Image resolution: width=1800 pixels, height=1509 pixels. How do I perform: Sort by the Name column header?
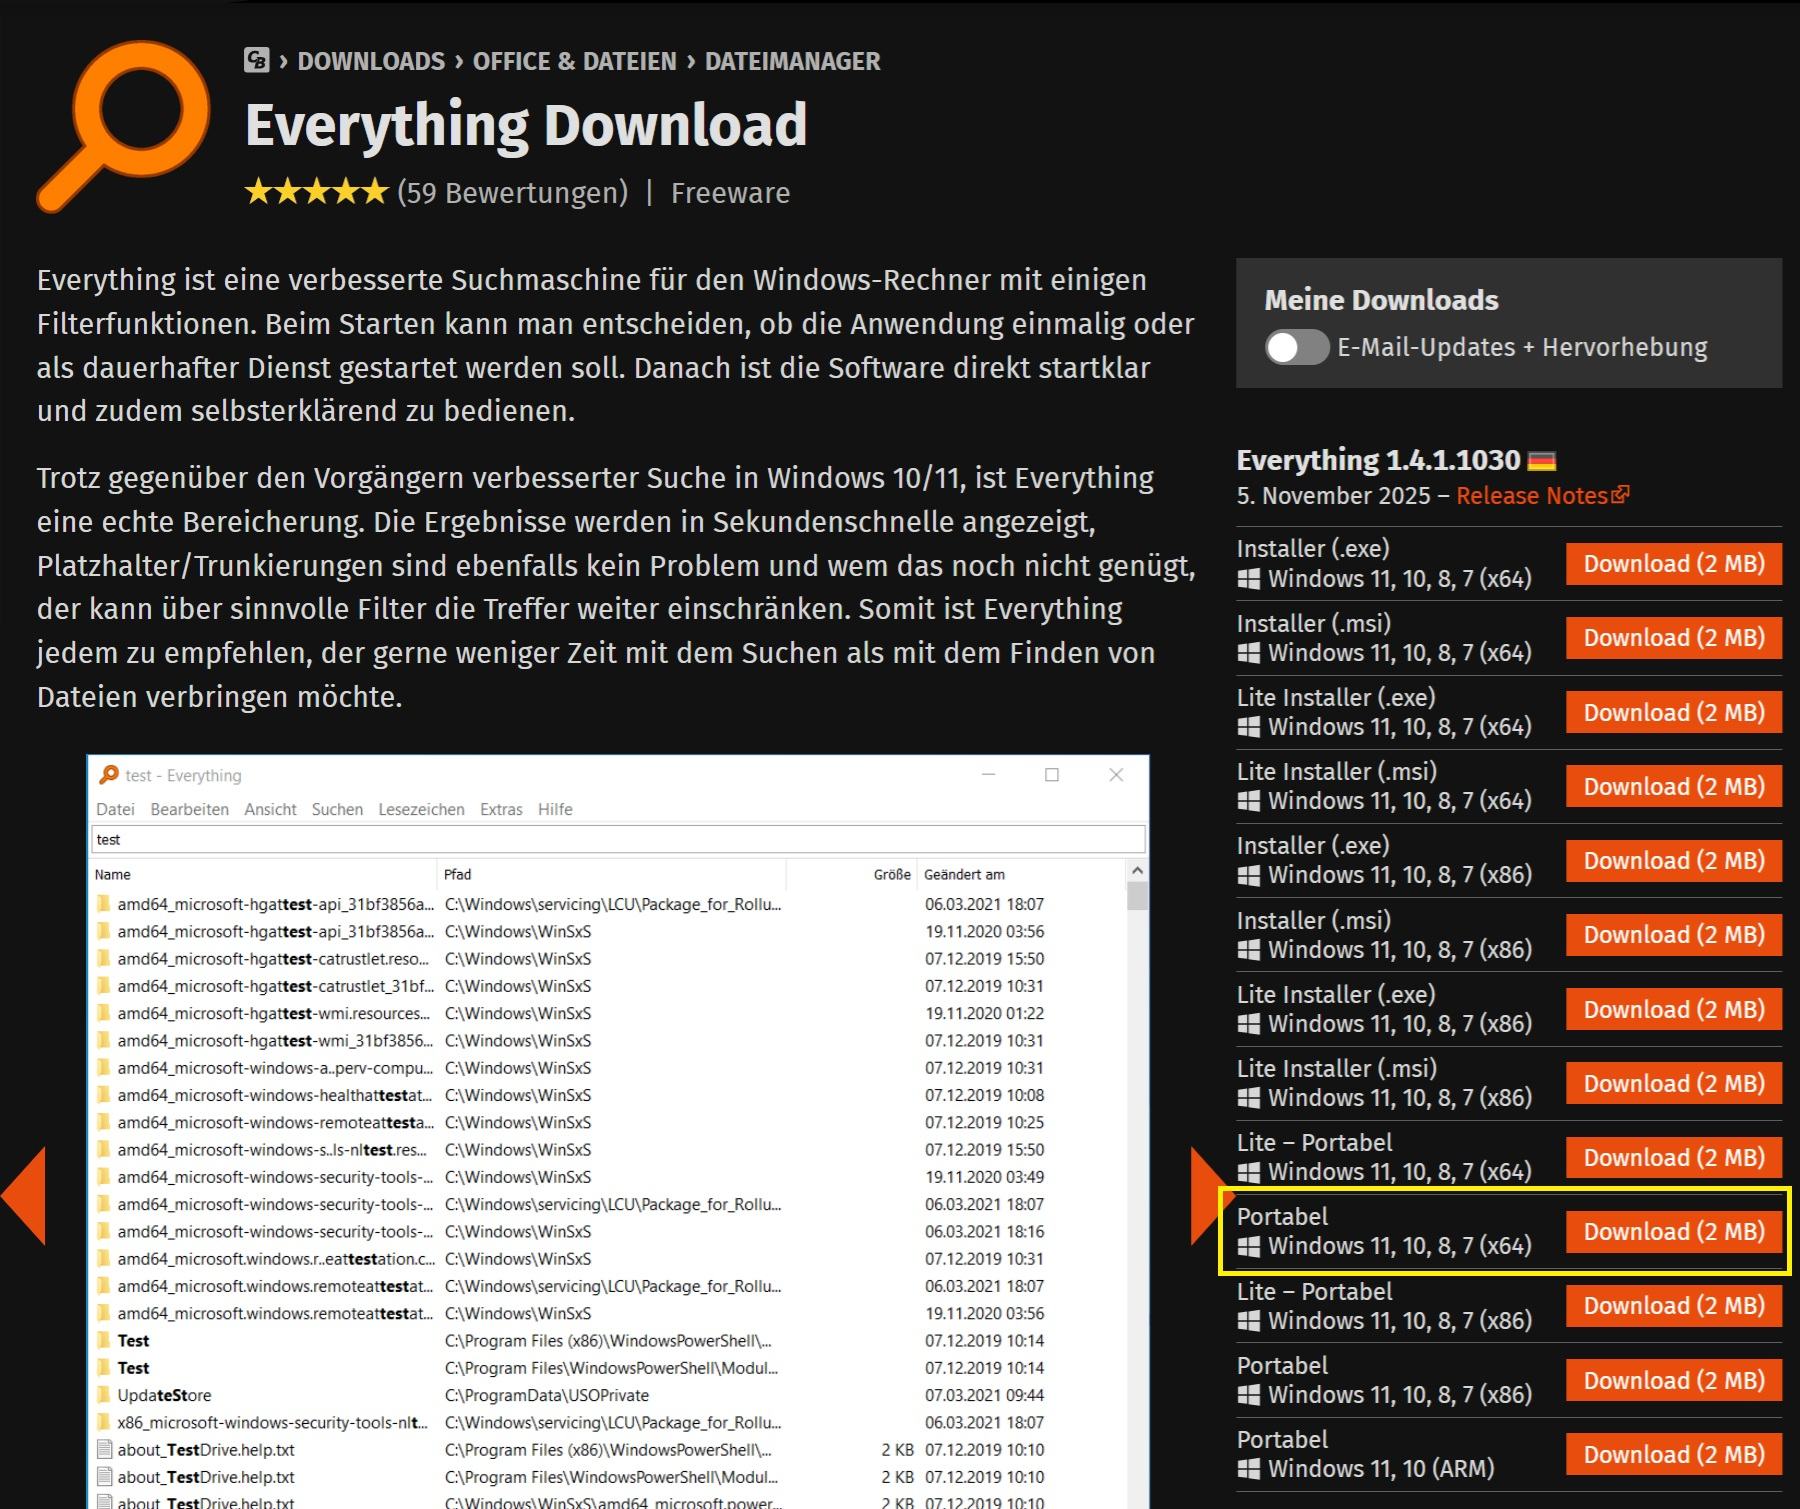113,875
